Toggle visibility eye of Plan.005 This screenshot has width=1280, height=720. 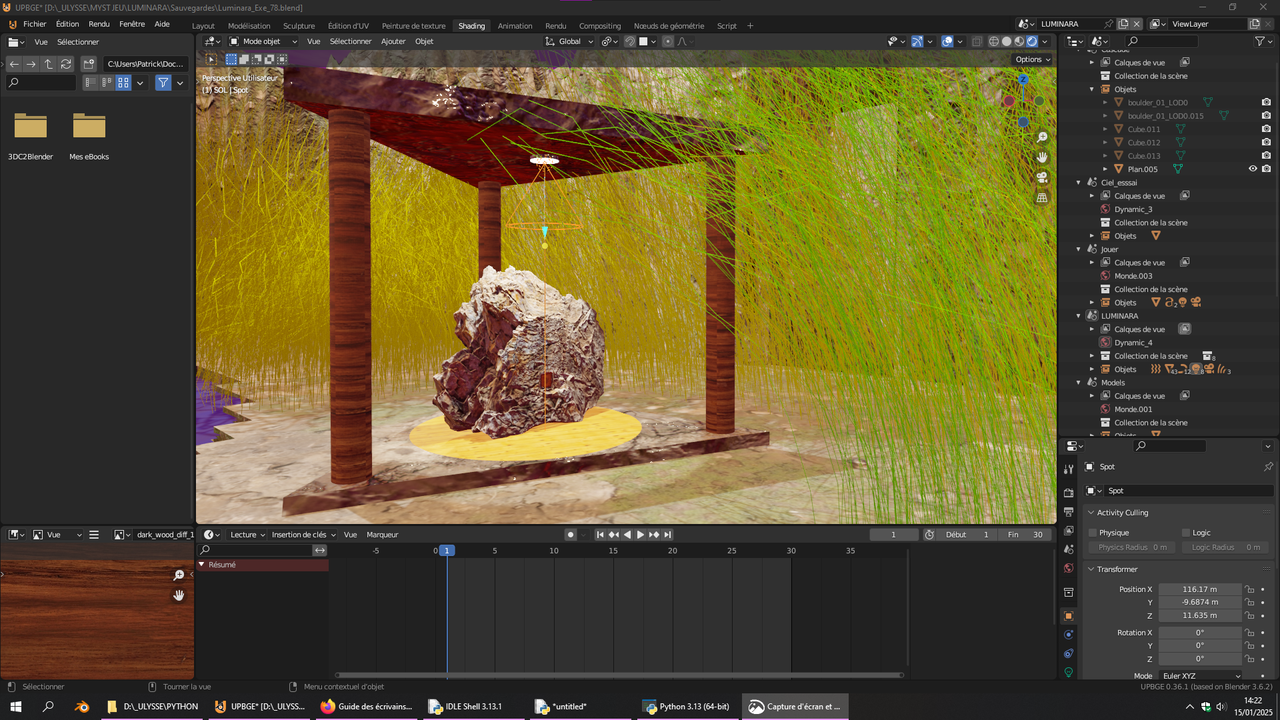[x=1252, y=169]
